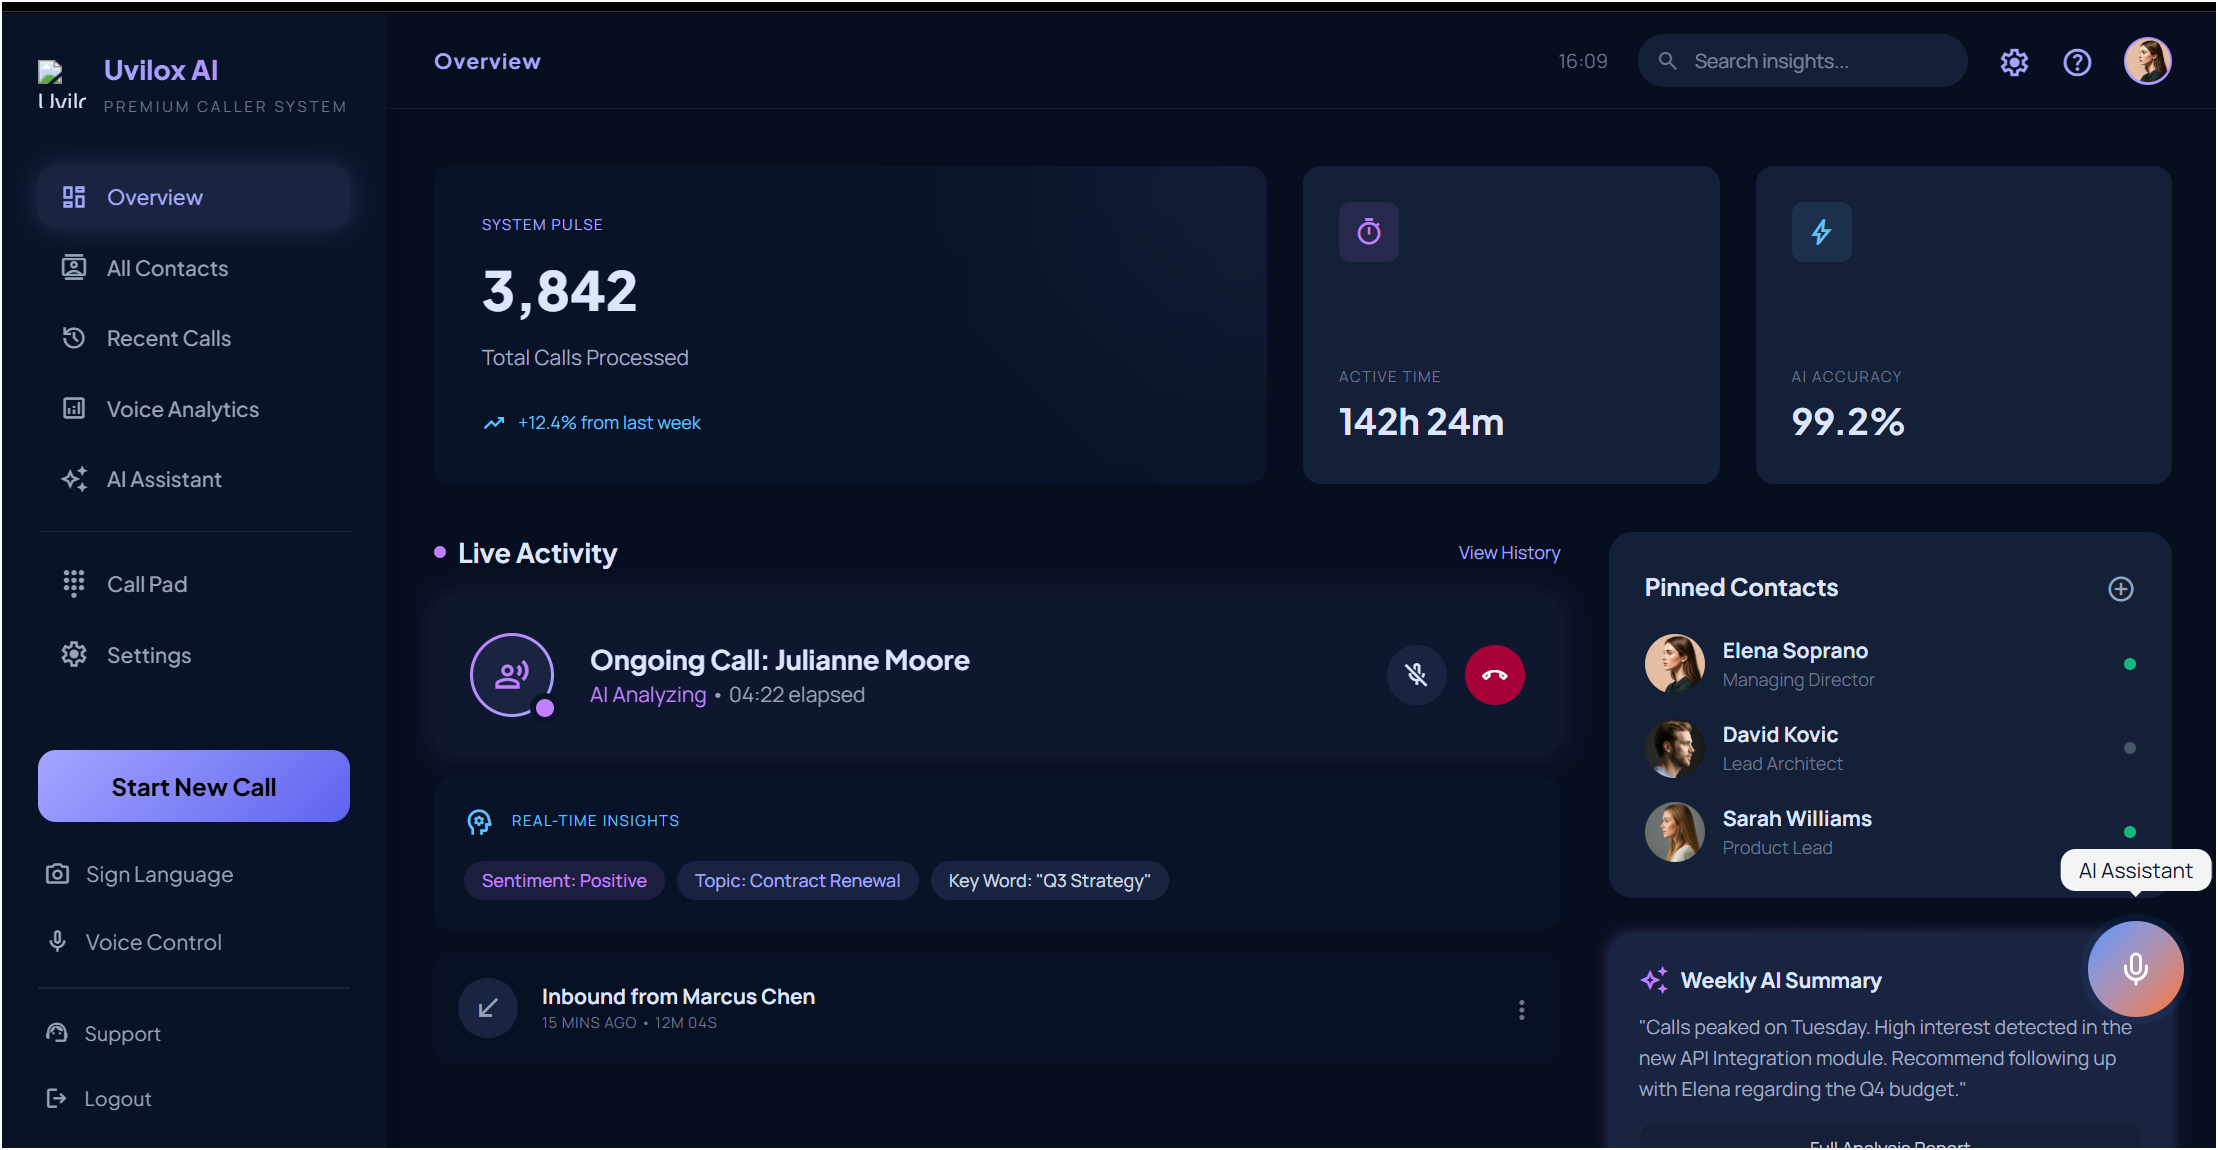Viewport: 2218px width, 1150px height.
Task: Click the sidebar Settings gear icon
Action: 74,655
